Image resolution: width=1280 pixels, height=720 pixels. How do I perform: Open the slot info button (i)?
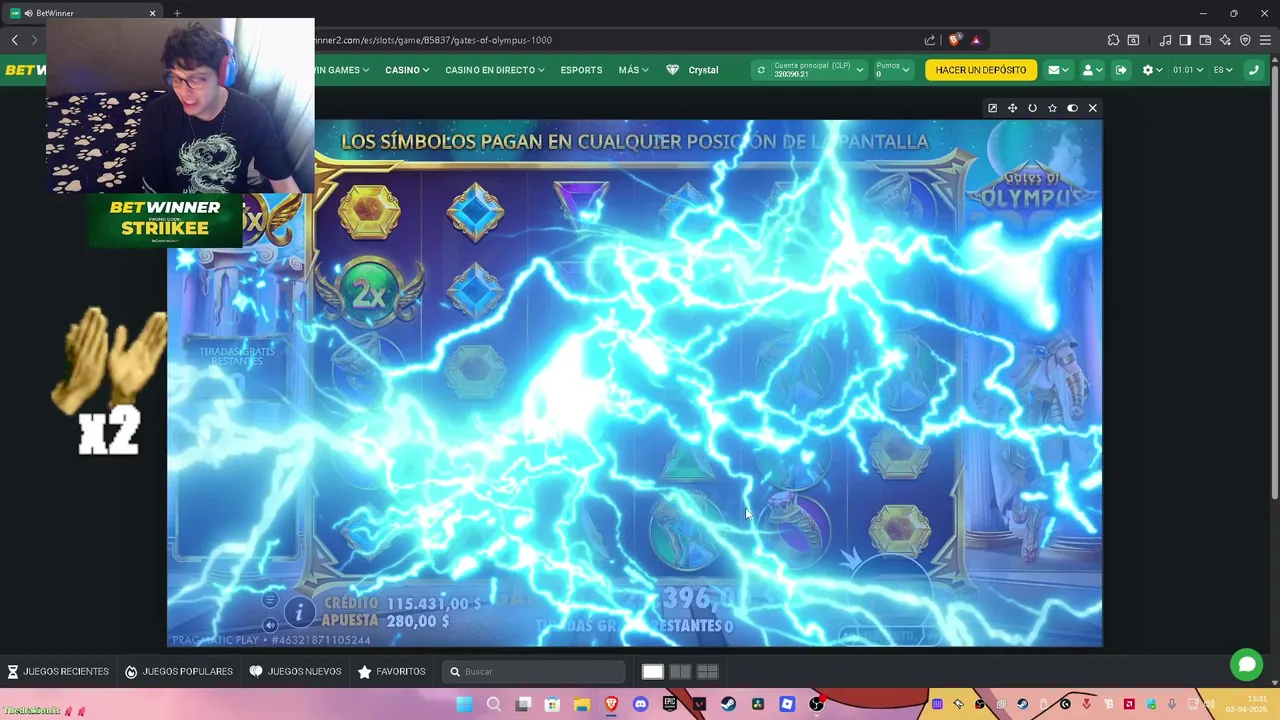(x=298, y=611)
